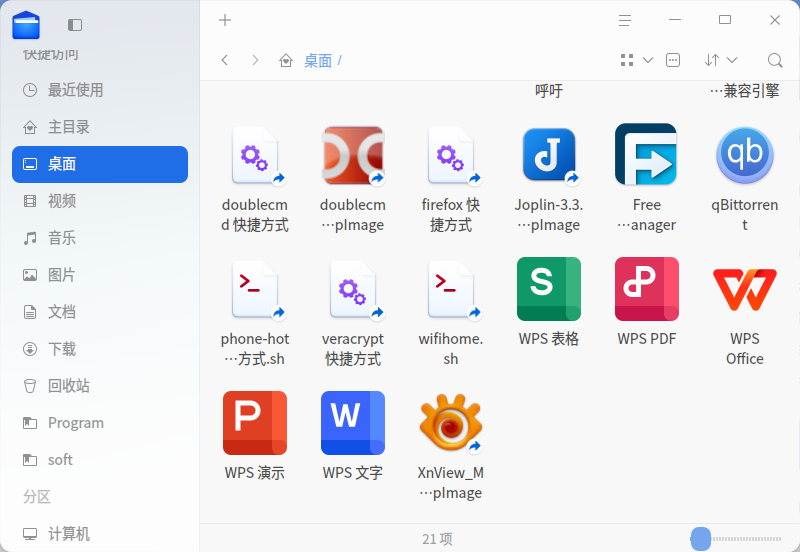Open the more options ellipsis button

673,60
